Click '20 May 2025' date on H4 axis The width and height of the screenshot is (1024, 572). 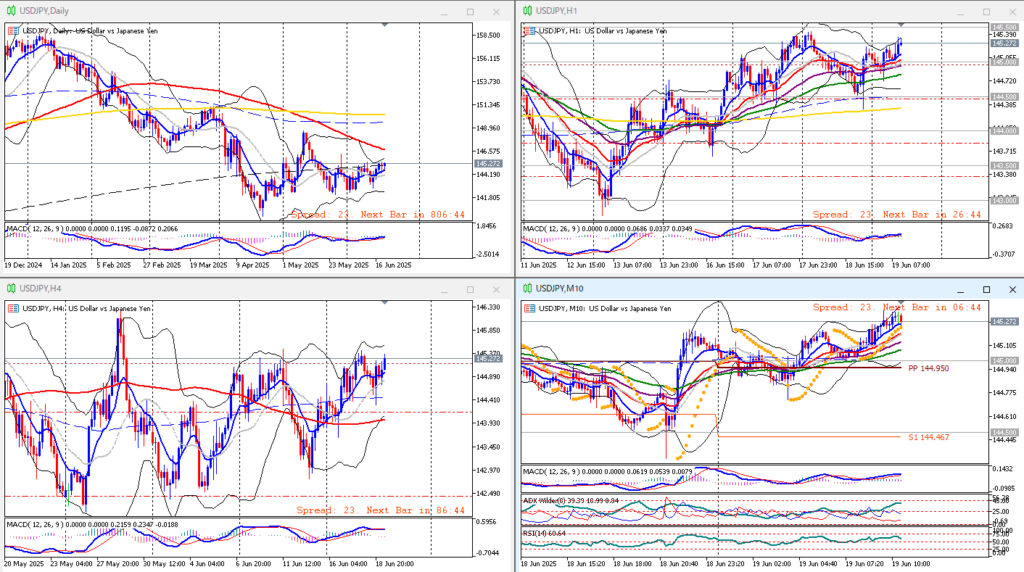click(x=23, y=563)
